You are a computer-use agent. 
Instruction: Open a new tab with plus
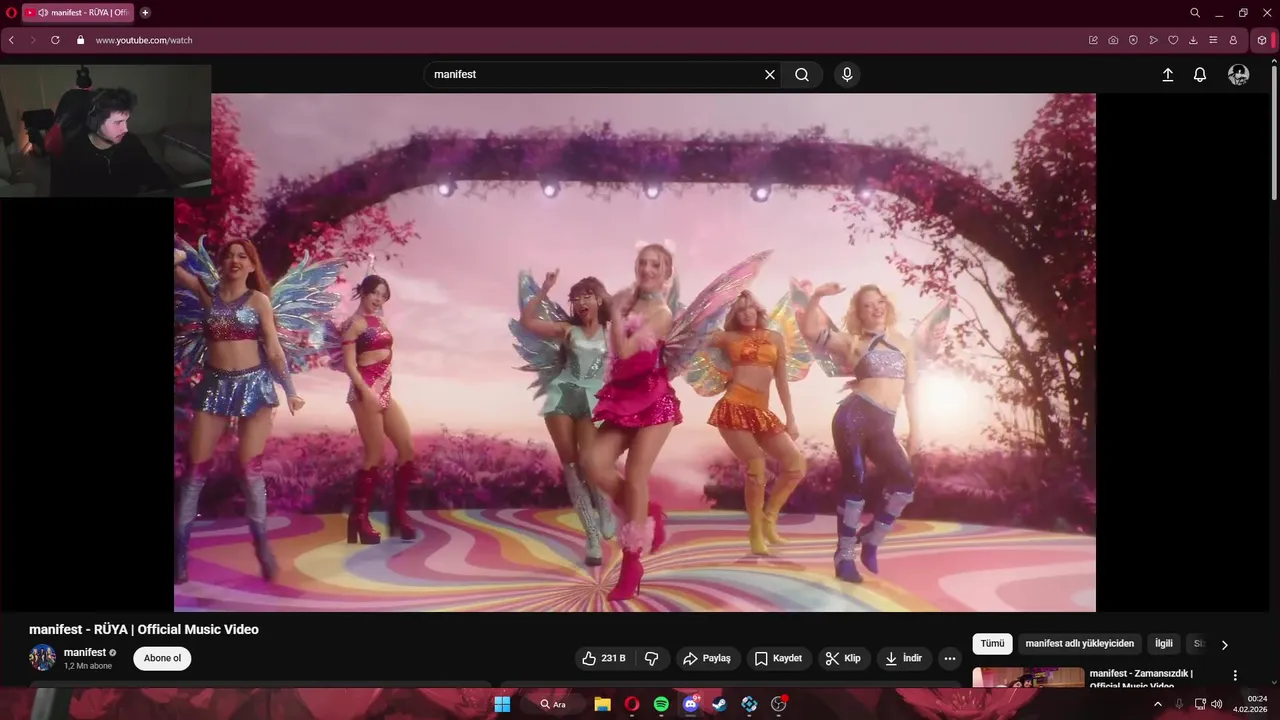145,13
